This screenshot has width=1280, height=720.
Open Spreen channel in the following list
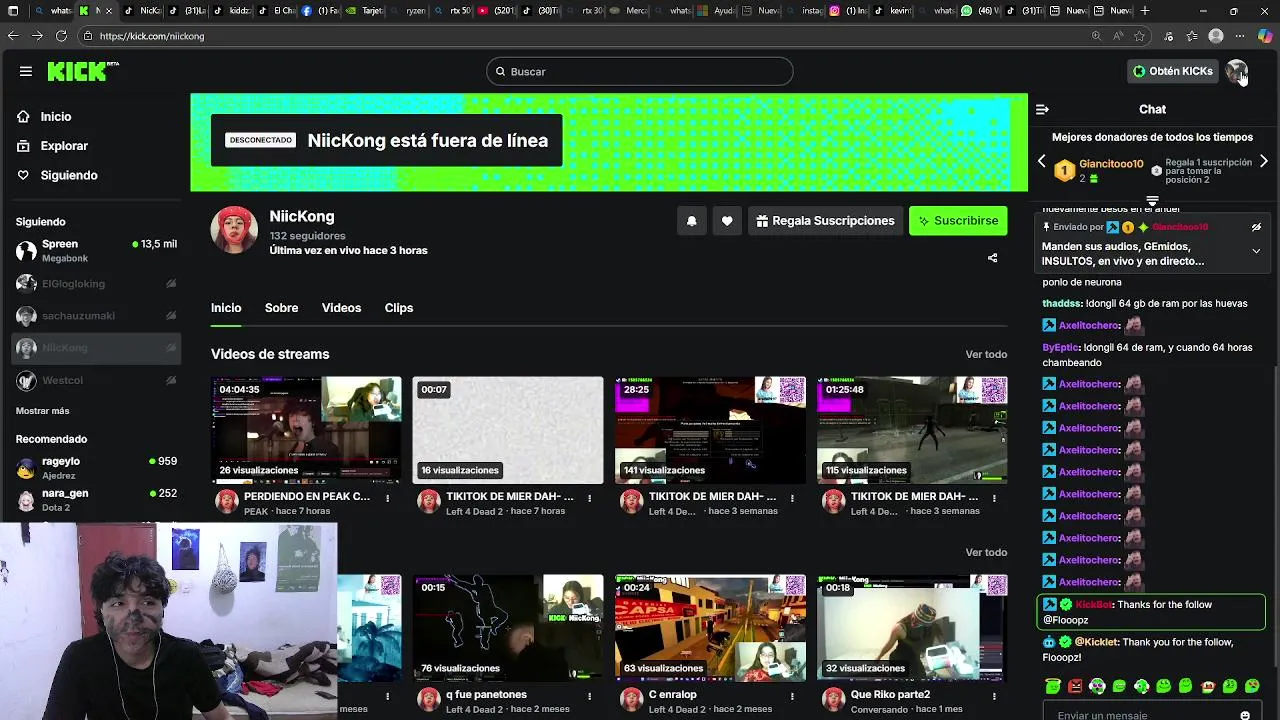click(96, 251)
